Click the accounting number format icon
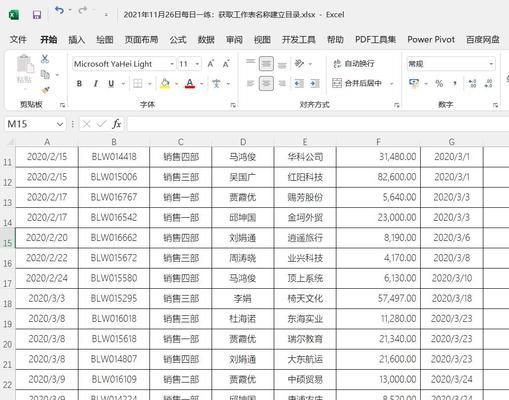 coord(414,83)
